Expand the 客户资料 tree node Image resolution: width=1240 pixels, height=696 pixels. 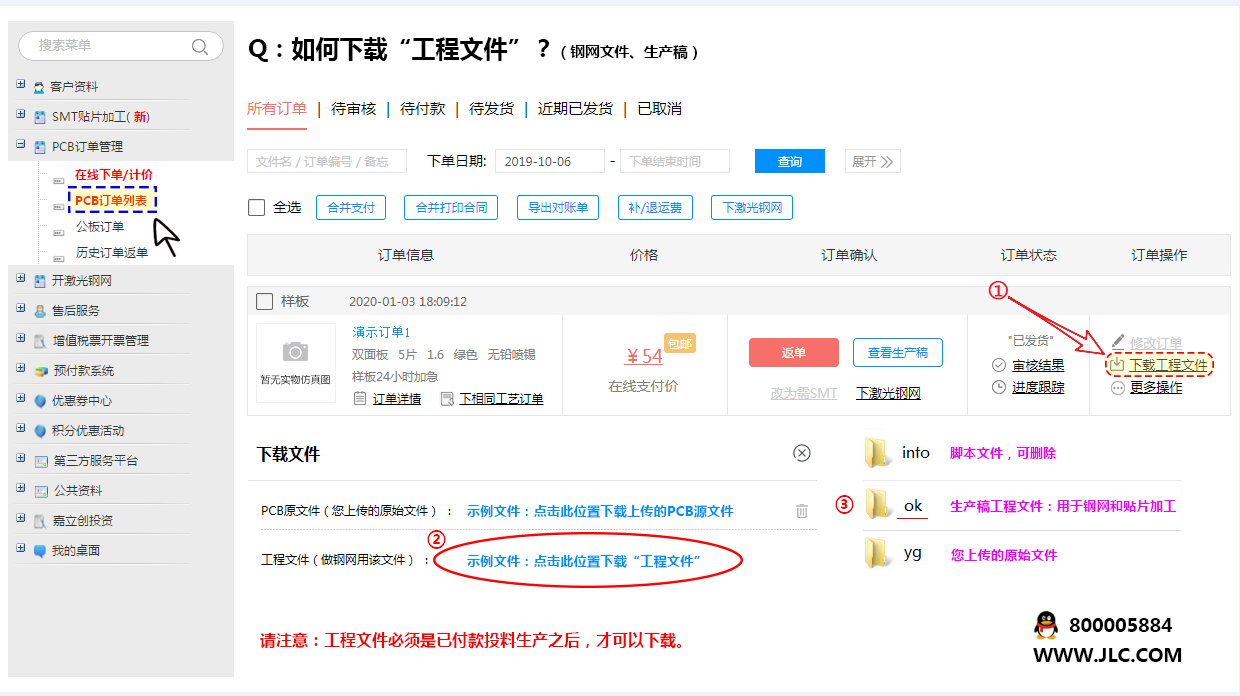[21, 86]
